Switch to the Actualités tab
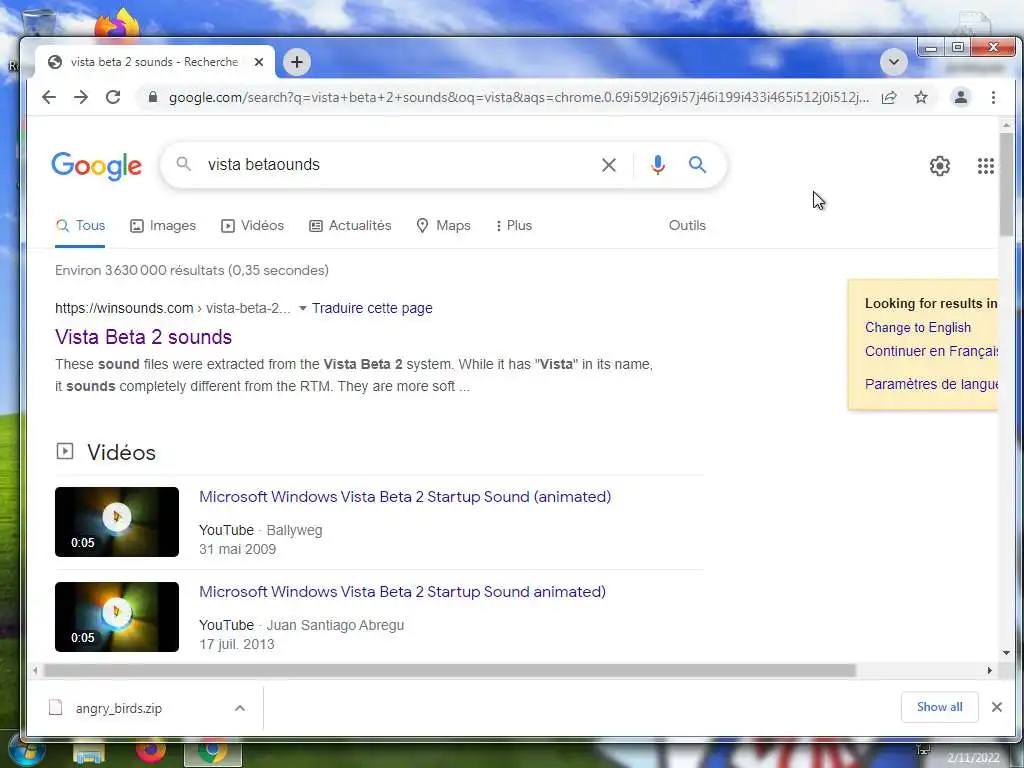The height and width of the screenshot is (768, 1024). [350, 226]
